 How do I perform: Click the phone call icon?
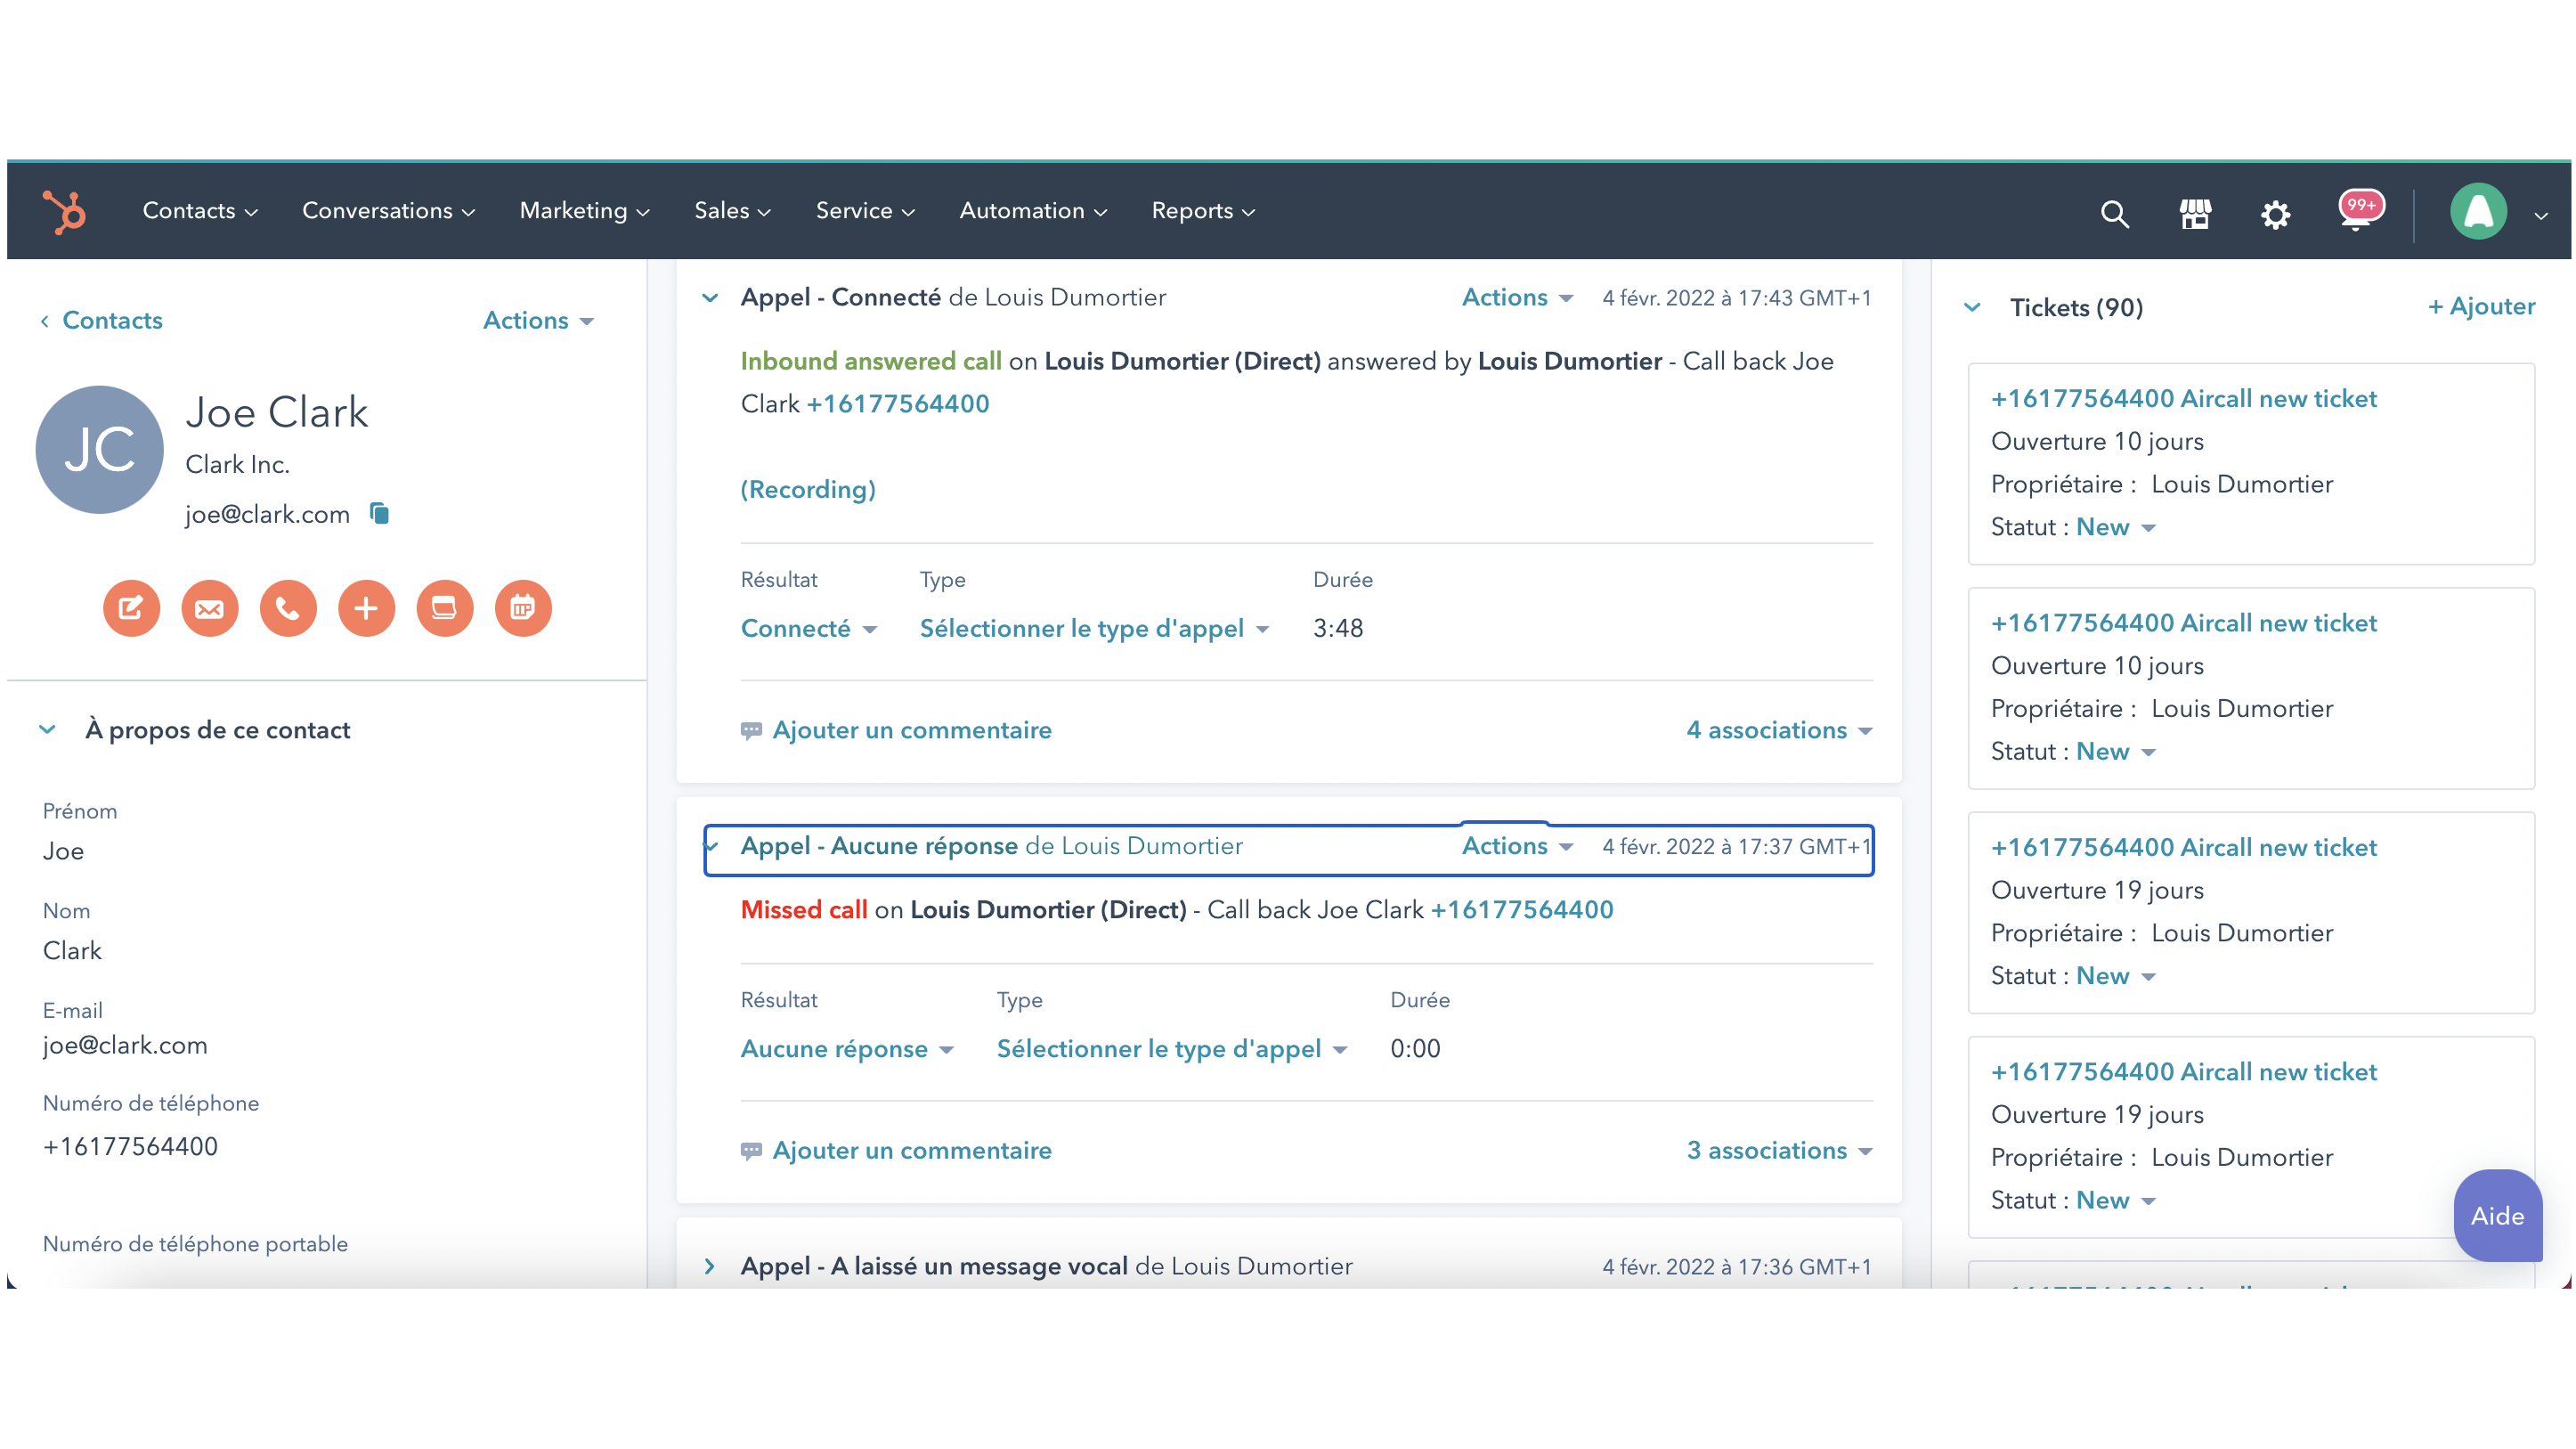point(288,608)
